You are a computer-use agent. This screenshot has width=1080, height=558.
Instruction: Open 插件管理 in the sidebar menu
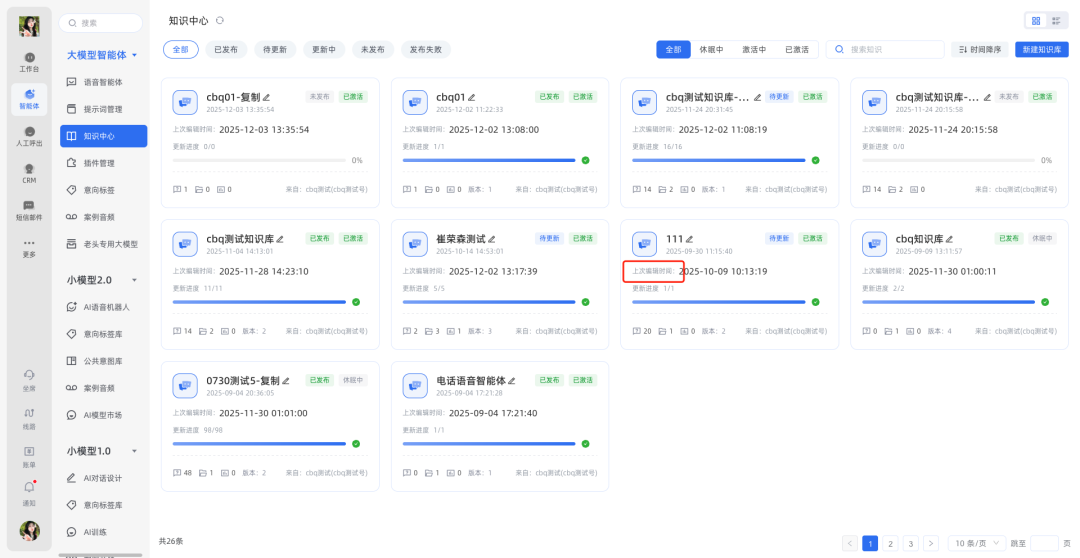(x=98, y=163)
